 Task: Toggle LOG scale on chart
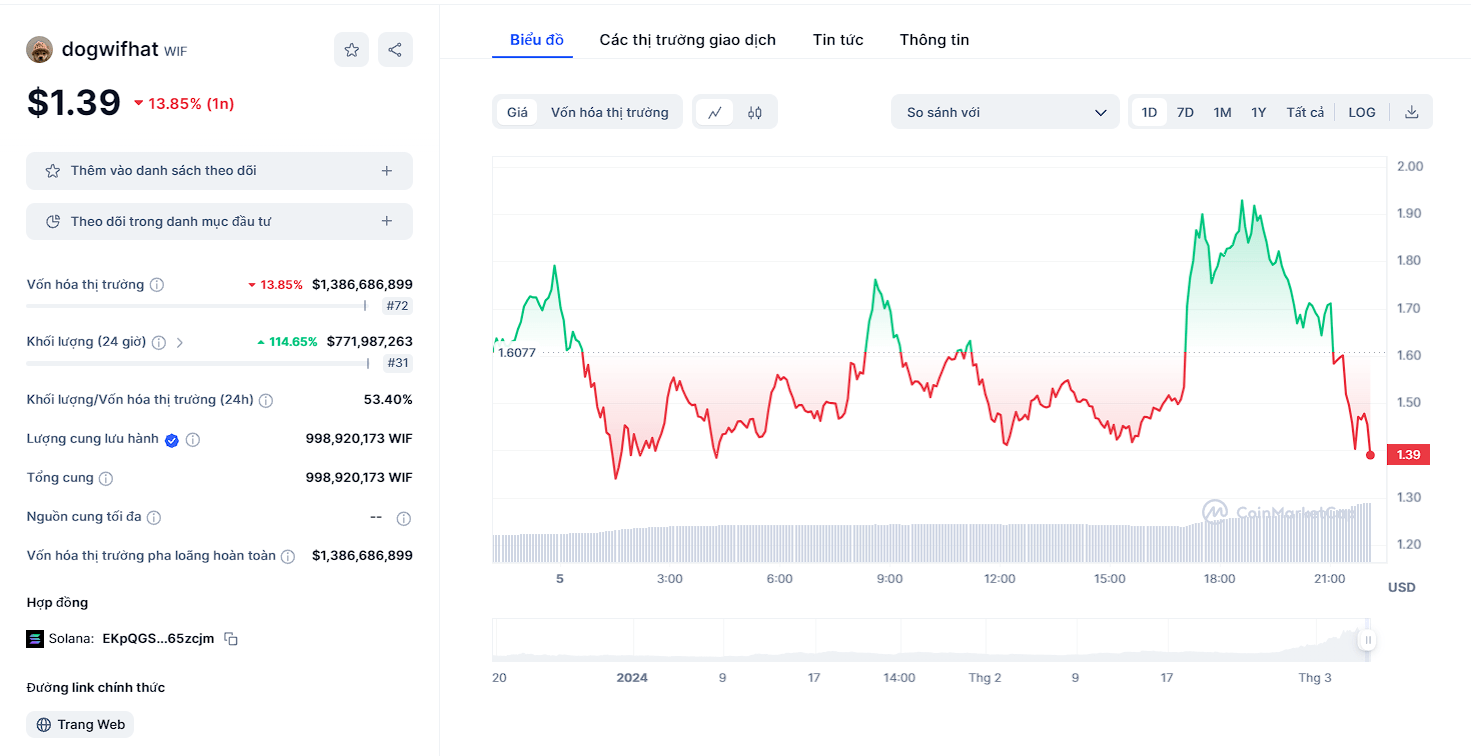(1362, 112)
